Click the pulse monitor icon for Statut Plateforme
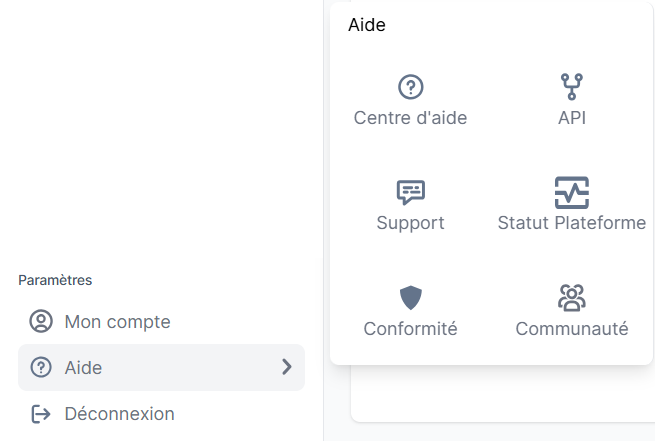 572,192
